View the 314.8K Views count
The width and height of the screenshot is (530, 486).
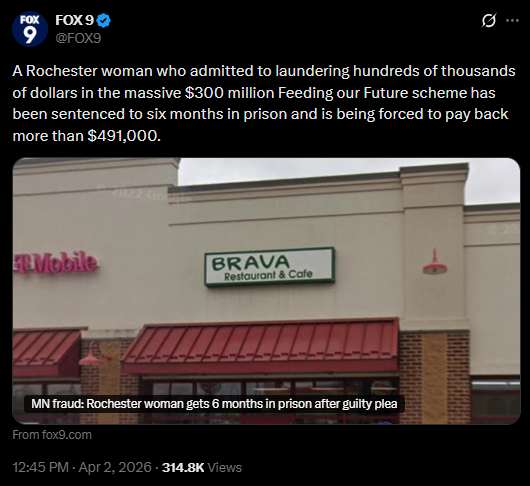point(202,467)
